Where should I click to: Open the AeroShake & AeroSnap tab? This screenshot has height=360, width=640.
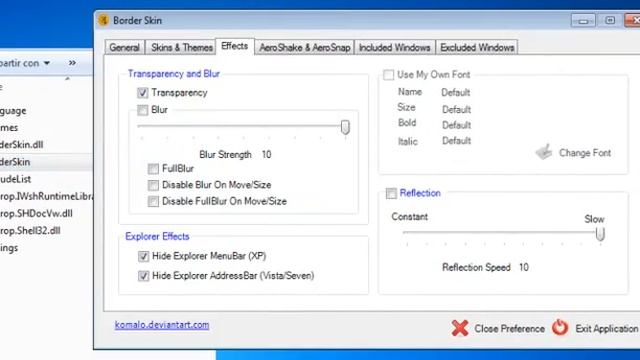[305, 47]
